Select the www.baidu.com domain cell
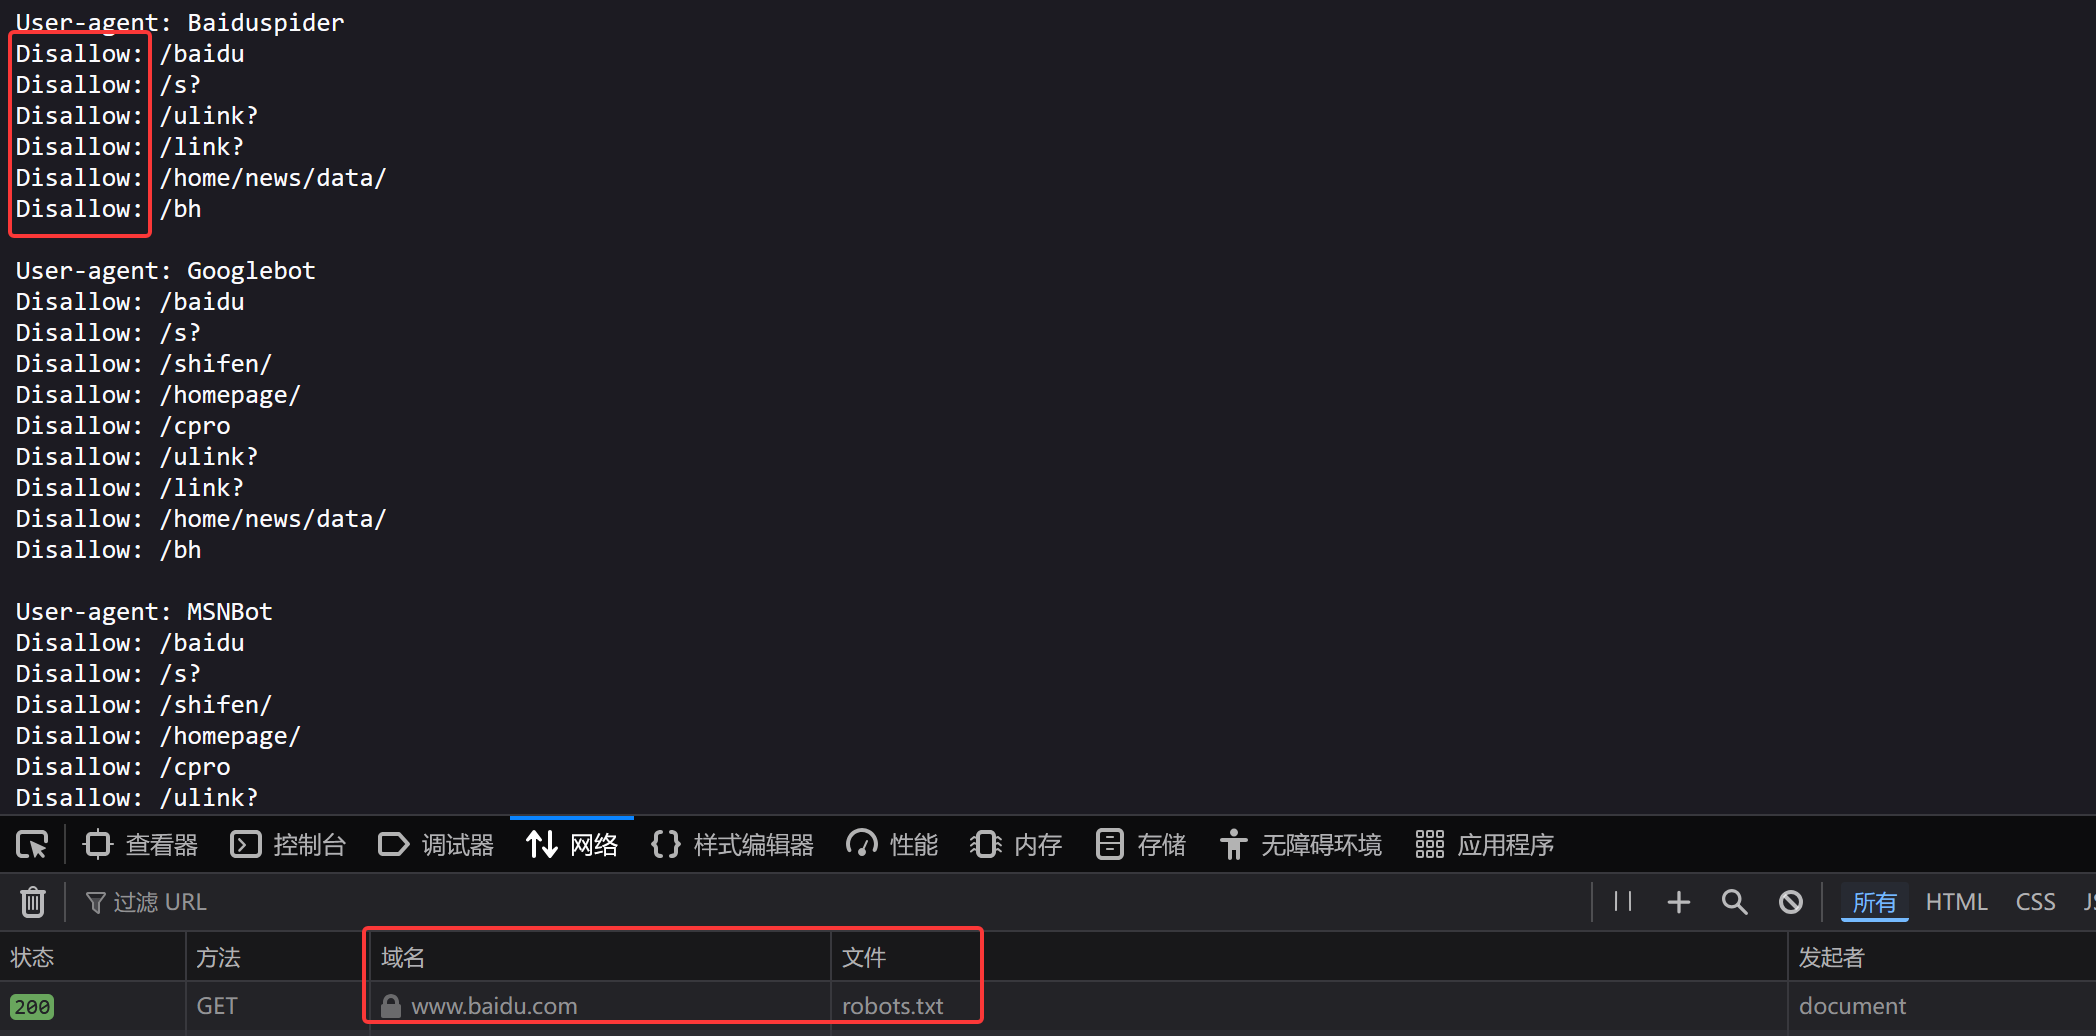This screenshot has width=2096, height=1036. click(600, 1006)
